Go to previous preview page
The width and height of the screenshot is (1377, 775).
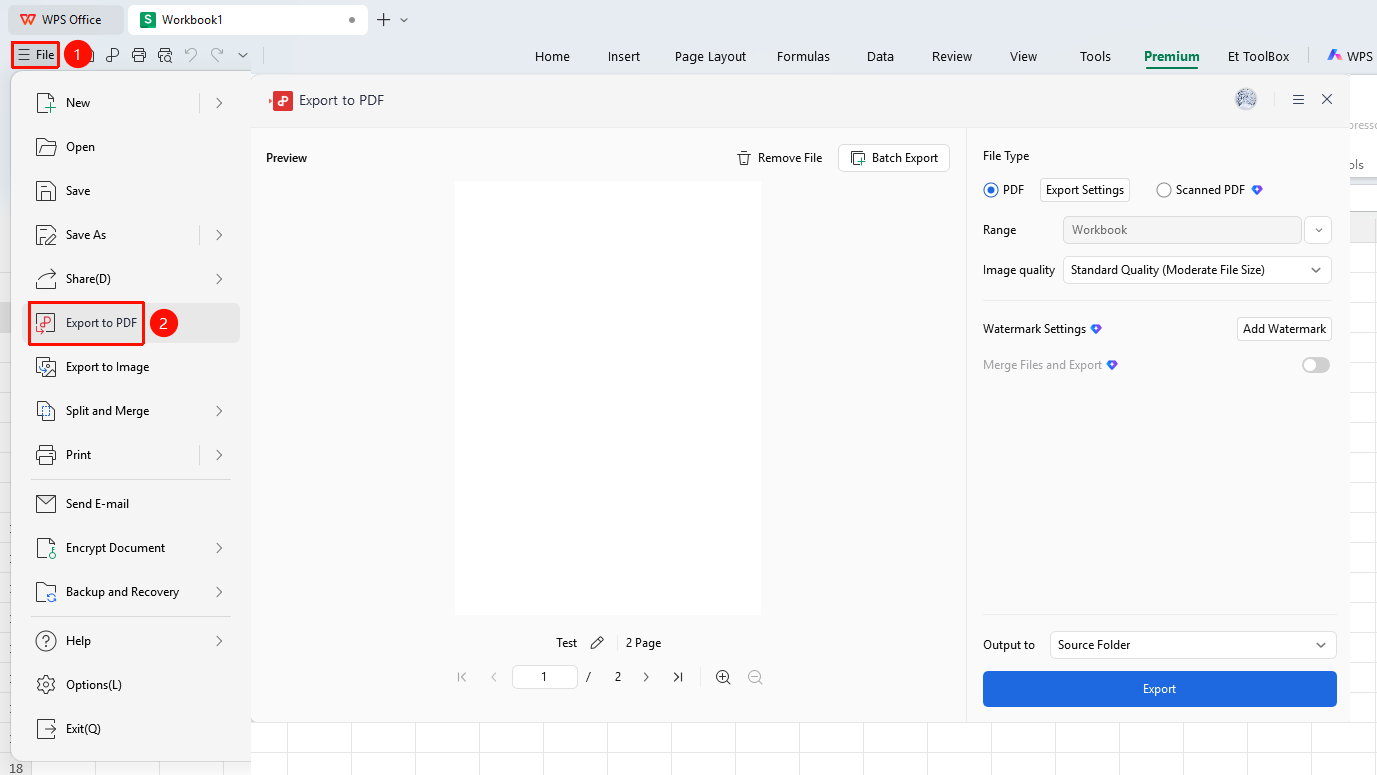pos(494,677)
